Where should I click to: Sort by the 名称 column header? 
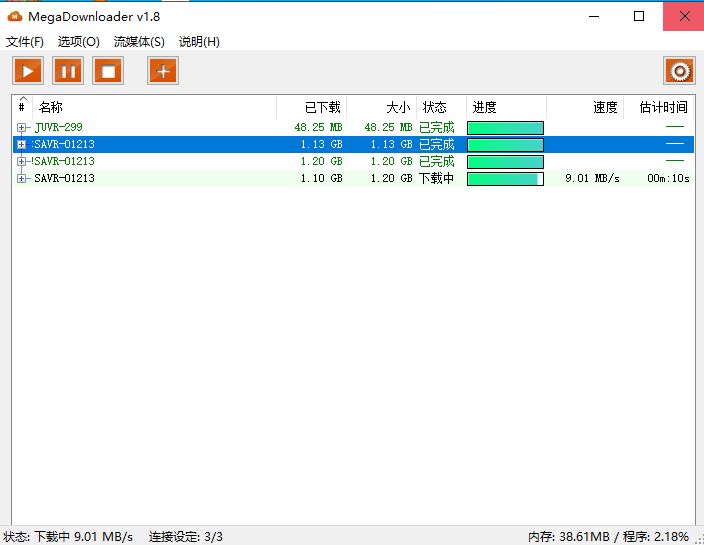coord(154,107)
